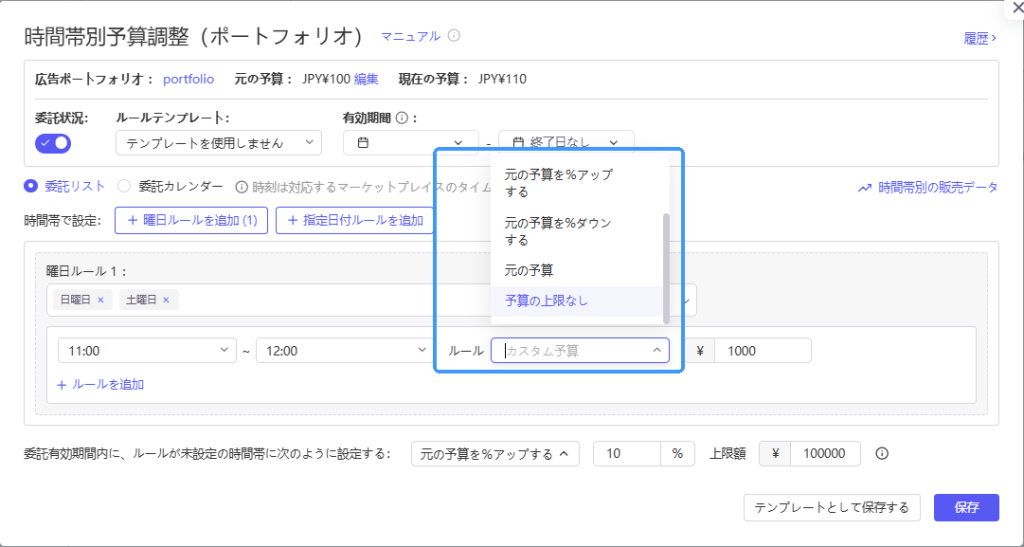Expand the 11:00 start time dropdown
This screenshot has width=1024, height=547.
pos(147,351)
